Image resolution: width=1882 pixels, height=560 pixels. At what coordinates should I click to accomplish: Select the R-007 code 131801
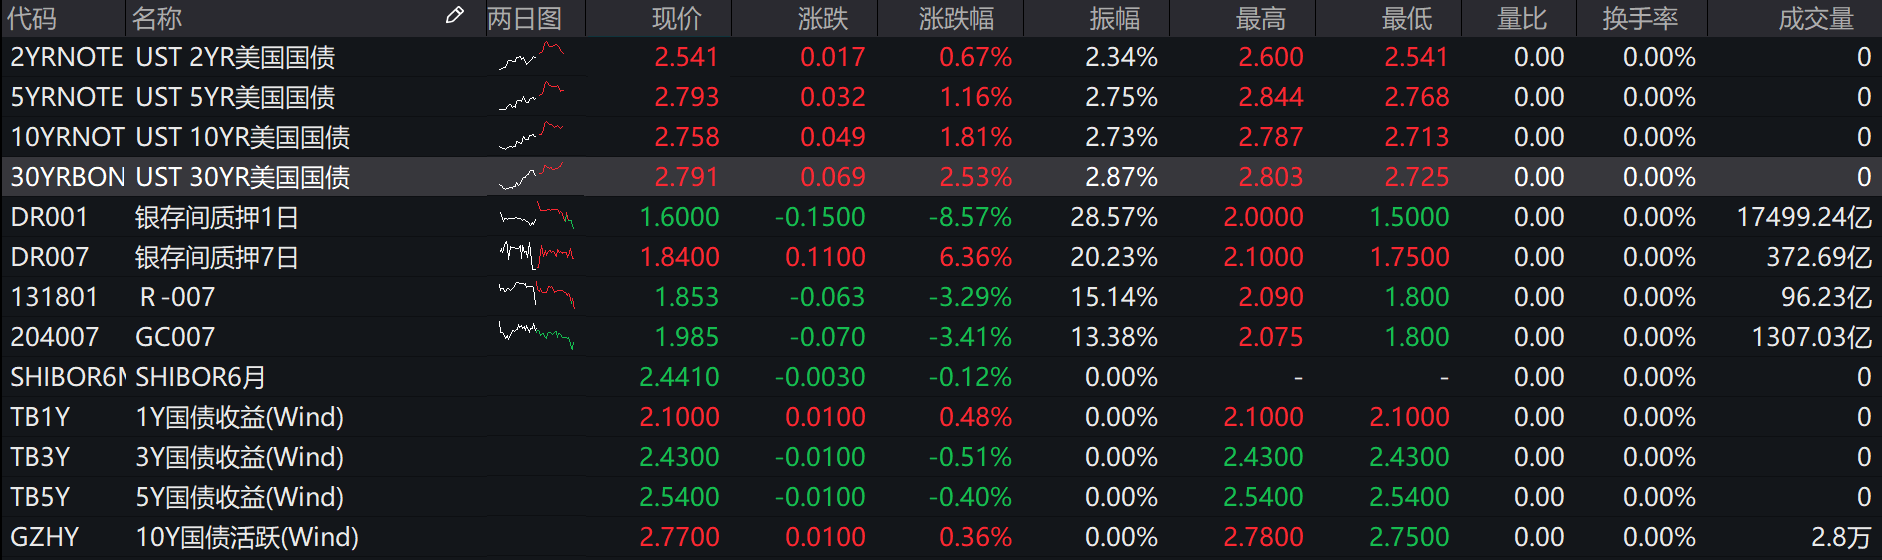click(54, 297)
